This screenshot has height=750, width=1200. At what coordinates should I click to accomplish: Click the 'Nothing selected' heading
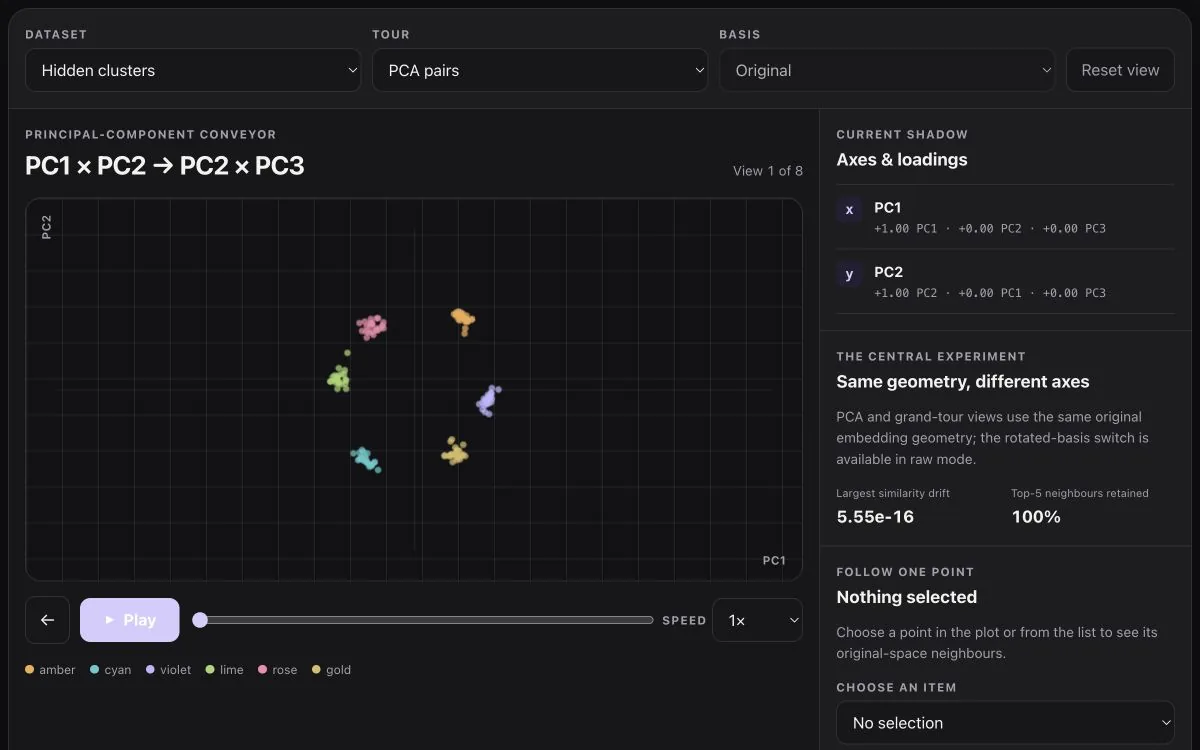(906, 597)
